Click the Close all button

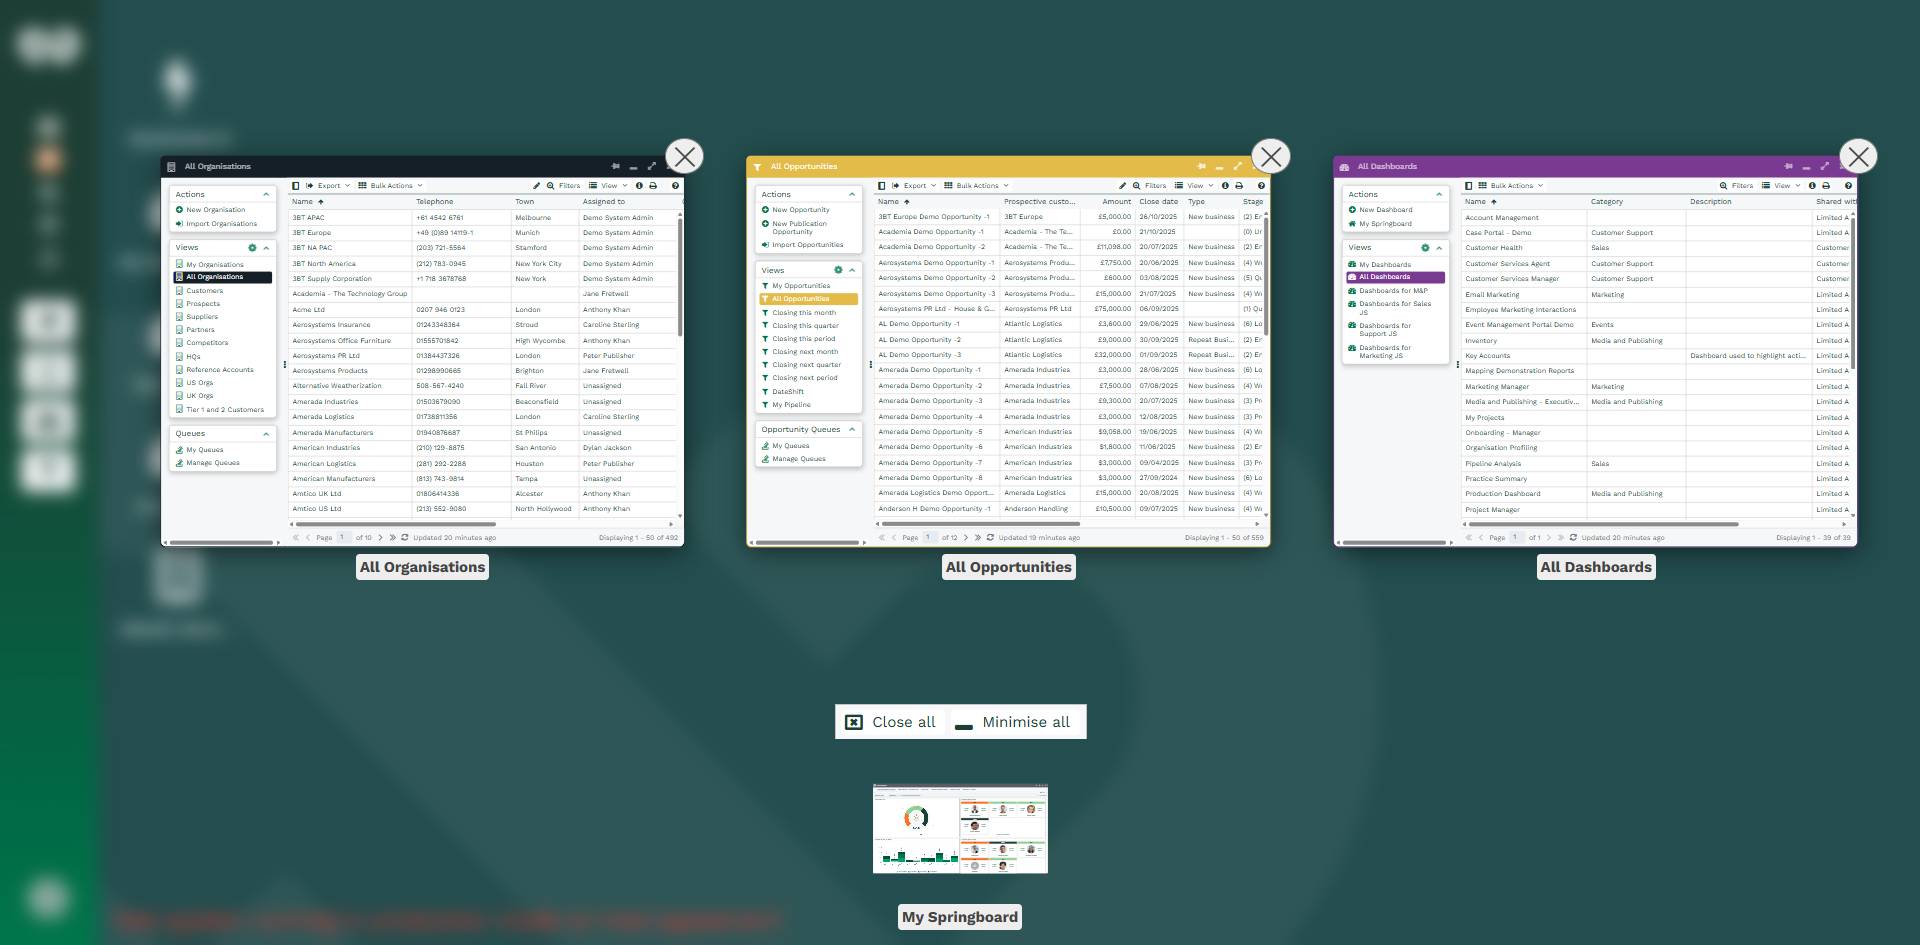click(891, 722)
